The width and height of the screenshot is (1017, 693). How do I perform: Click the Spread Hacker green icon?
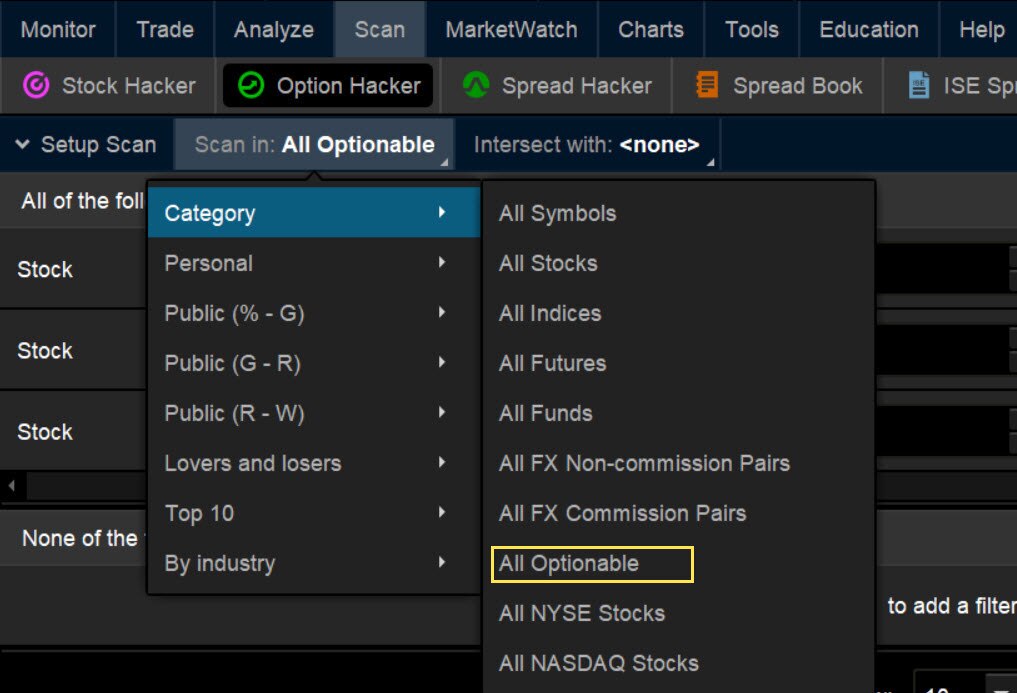476,85
